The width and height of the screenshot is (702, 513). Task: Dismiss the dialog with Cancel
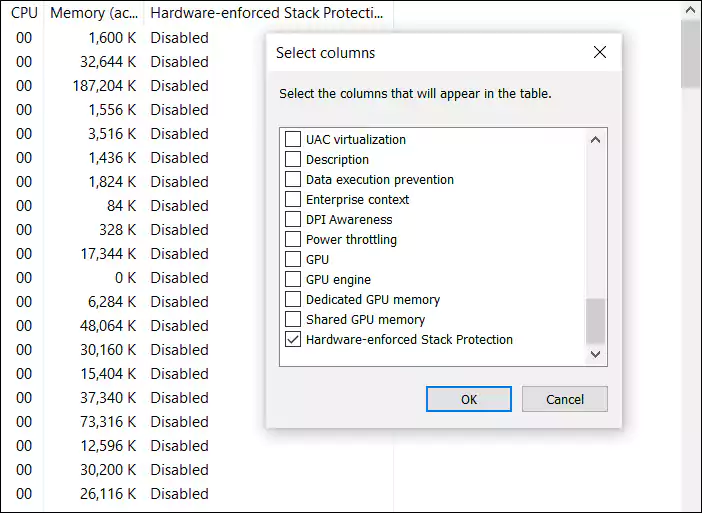(x=565, y=399)
